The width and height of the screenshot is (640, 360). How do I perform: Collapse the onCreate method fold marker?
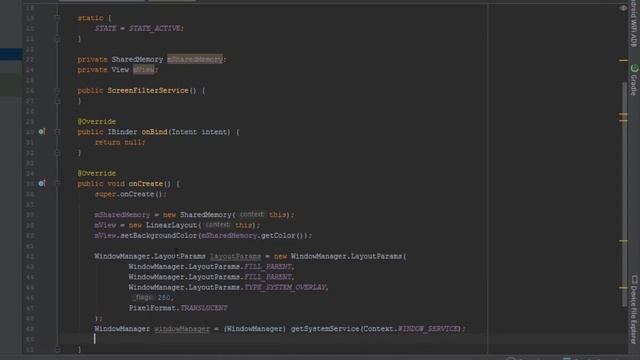pos(58,184)
